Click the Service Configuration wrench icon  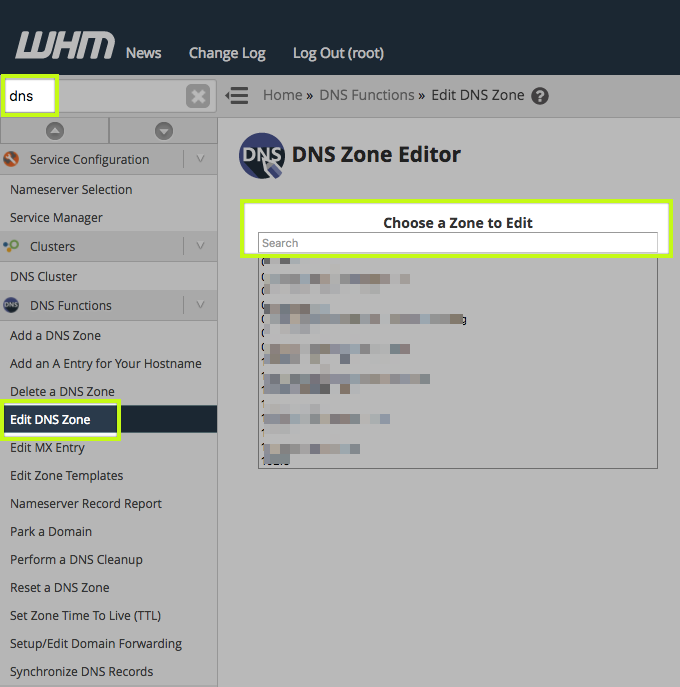pyautogui.click(x=11, y=159)
